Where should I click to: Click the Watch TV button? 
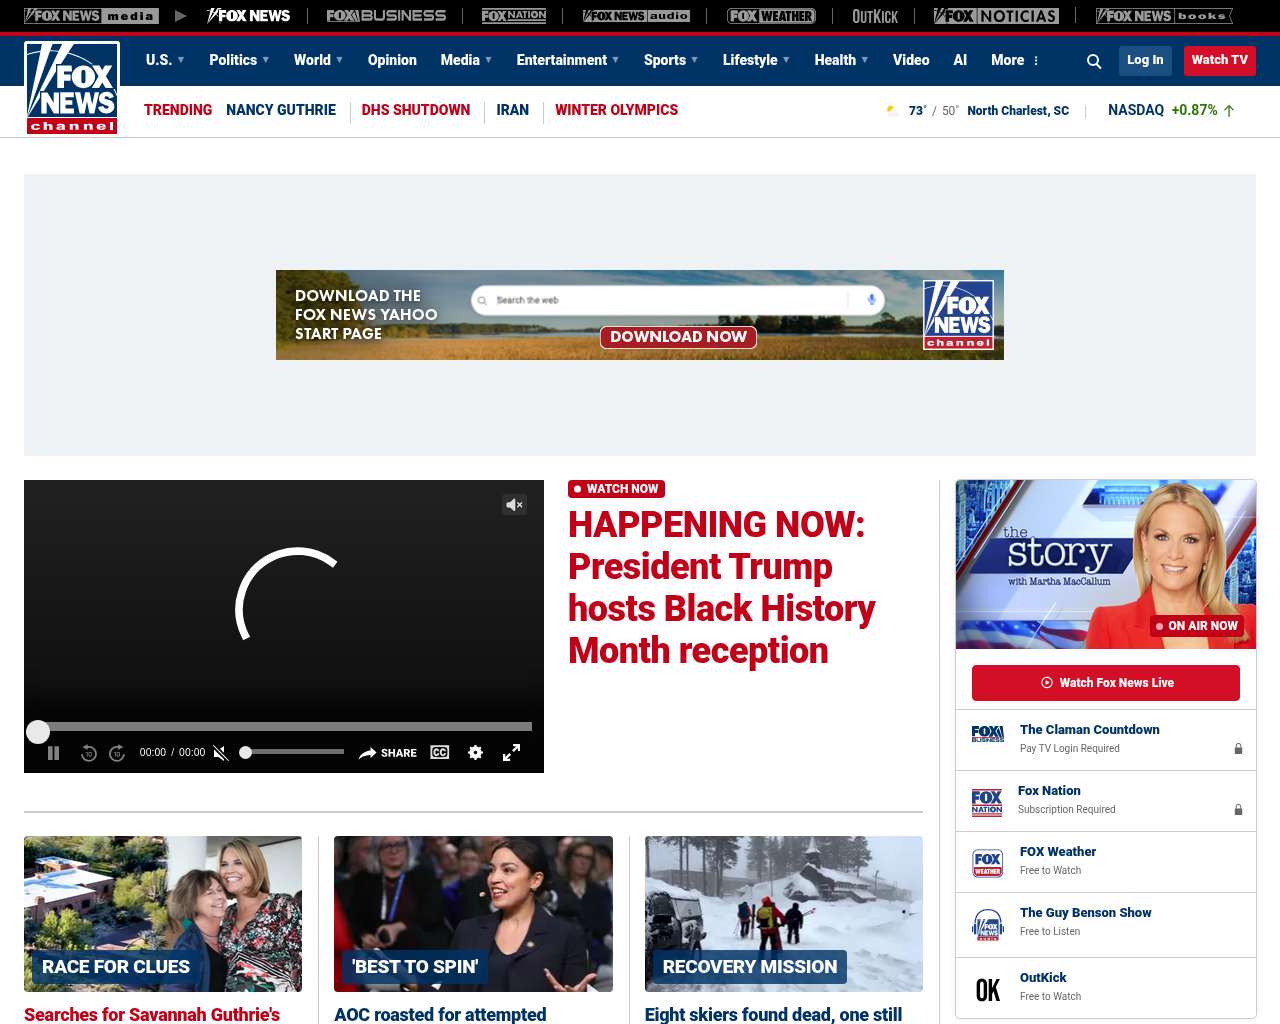[1220, 60]
